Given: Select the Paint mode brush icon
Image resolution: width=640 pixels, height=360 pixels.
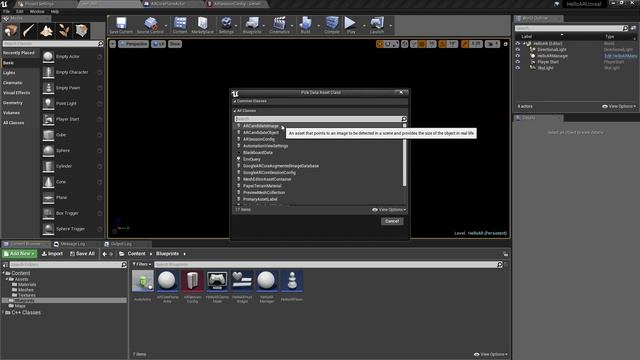Looking at the screenshot, I should 28,31.
